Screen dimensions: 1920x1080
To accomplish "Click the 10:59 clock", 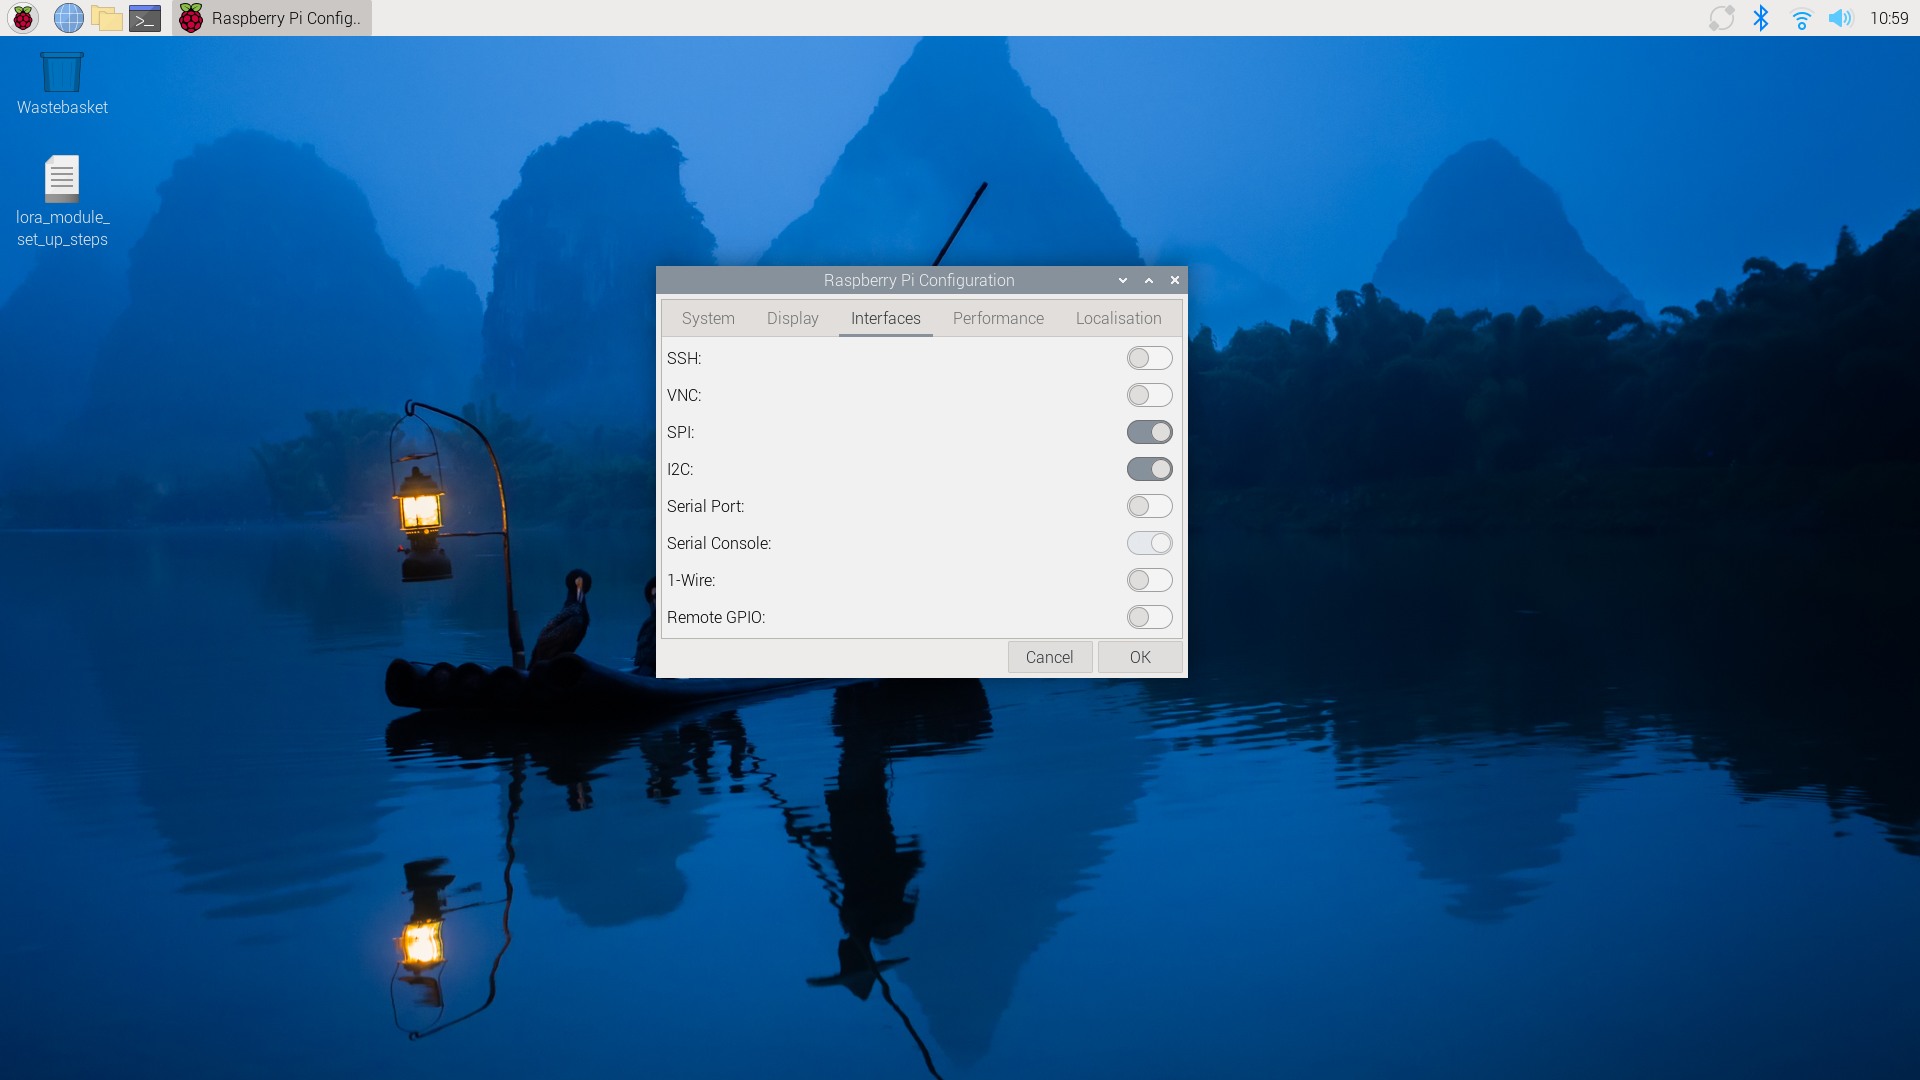I will point(1889,18).
